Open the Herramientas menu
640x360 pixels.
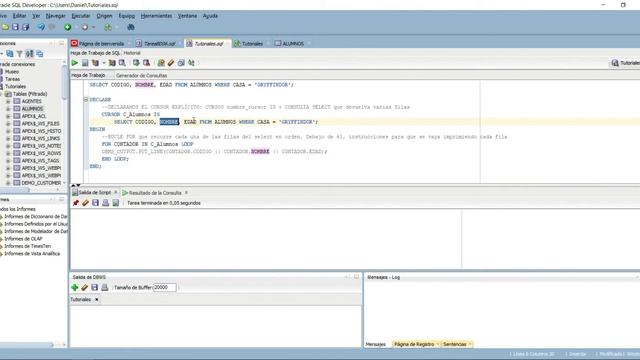tap(156, 16)
